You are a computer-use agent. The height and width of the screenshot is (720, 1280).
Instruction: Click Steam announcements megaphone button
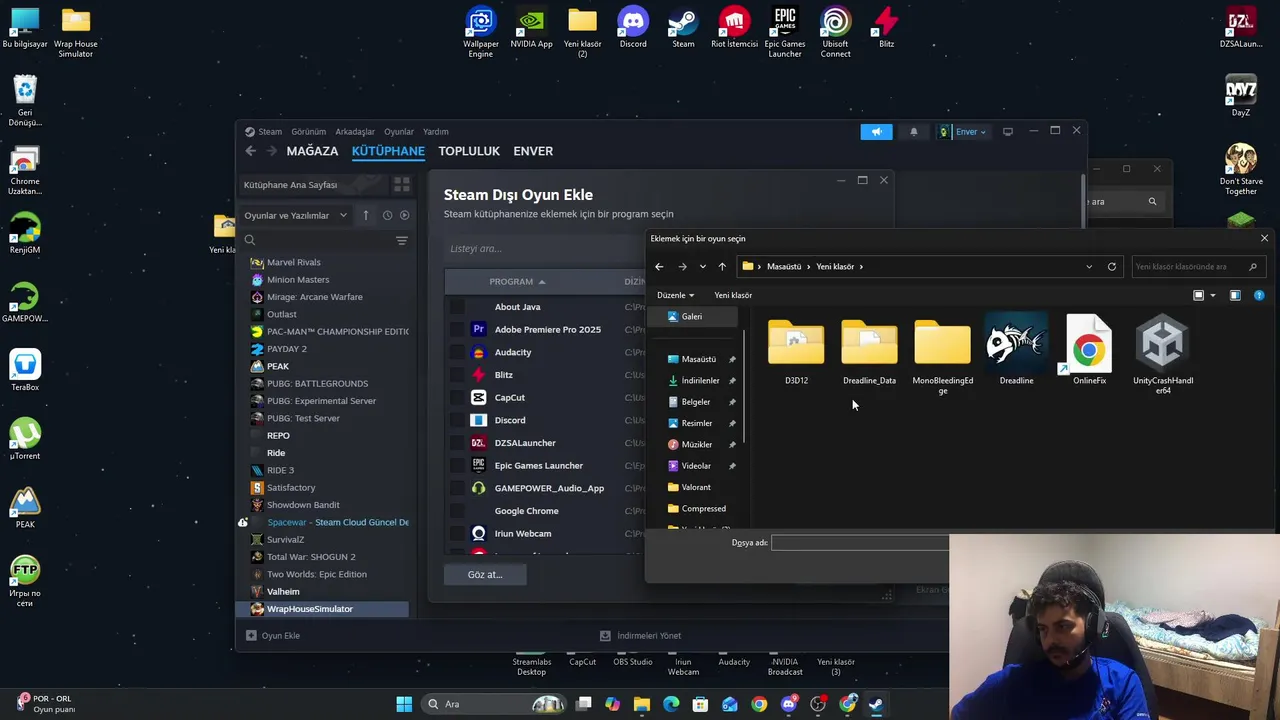point(876,132)
